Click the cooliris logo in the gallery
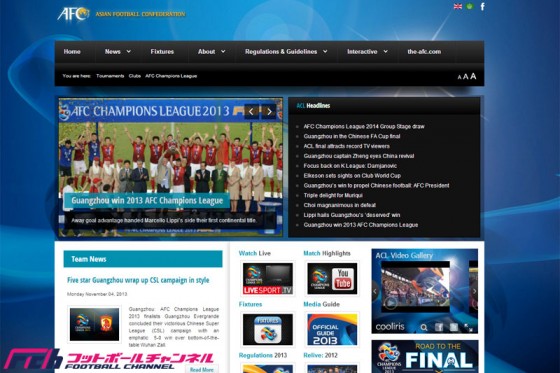Image resolution: width=560 pixels, height=373 pixels. click(390, 327)
